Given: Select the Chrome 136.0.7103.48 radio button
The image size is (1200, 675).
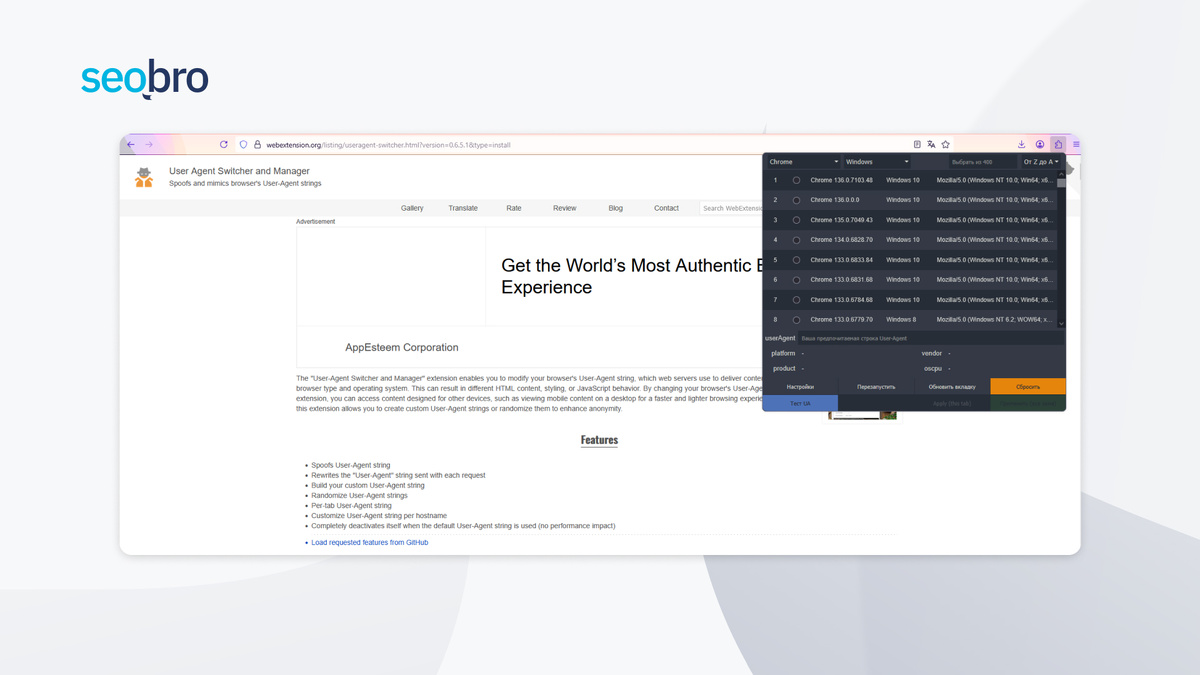Looking at the screenshot, I should 796,180.
